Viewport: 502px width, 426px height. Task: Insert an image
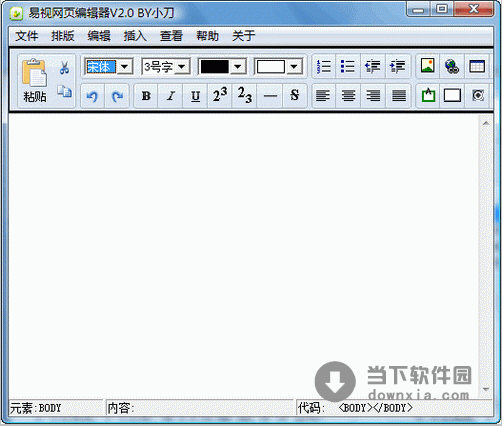(428, 66)
